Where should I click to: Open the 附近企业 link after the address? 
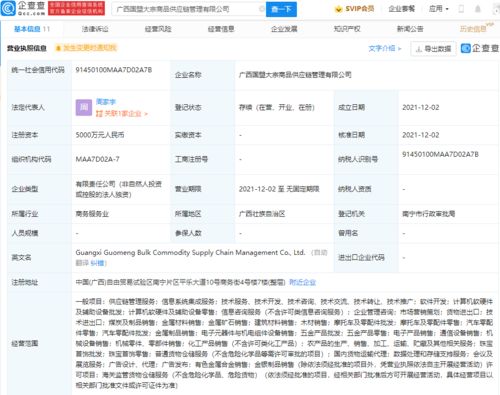tap(302, 283)
